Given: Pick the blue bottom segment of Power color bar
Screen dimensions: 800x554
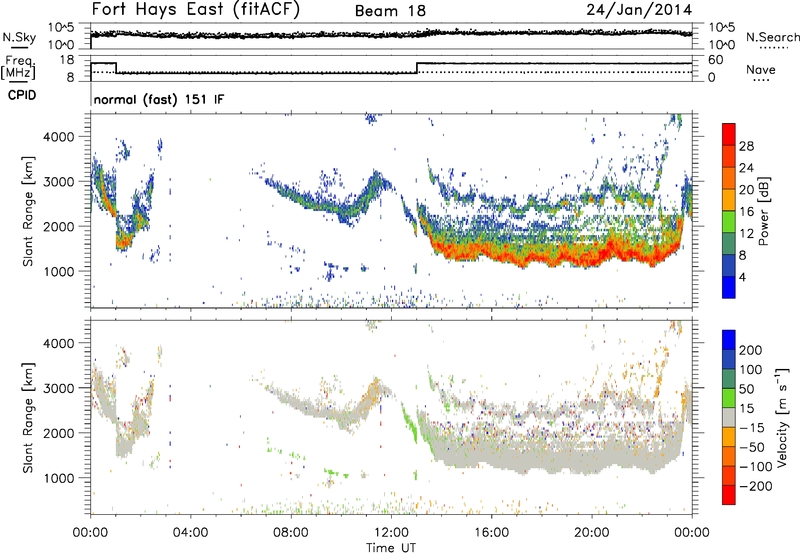Looking at the screenshot, I should coord(729,287).
